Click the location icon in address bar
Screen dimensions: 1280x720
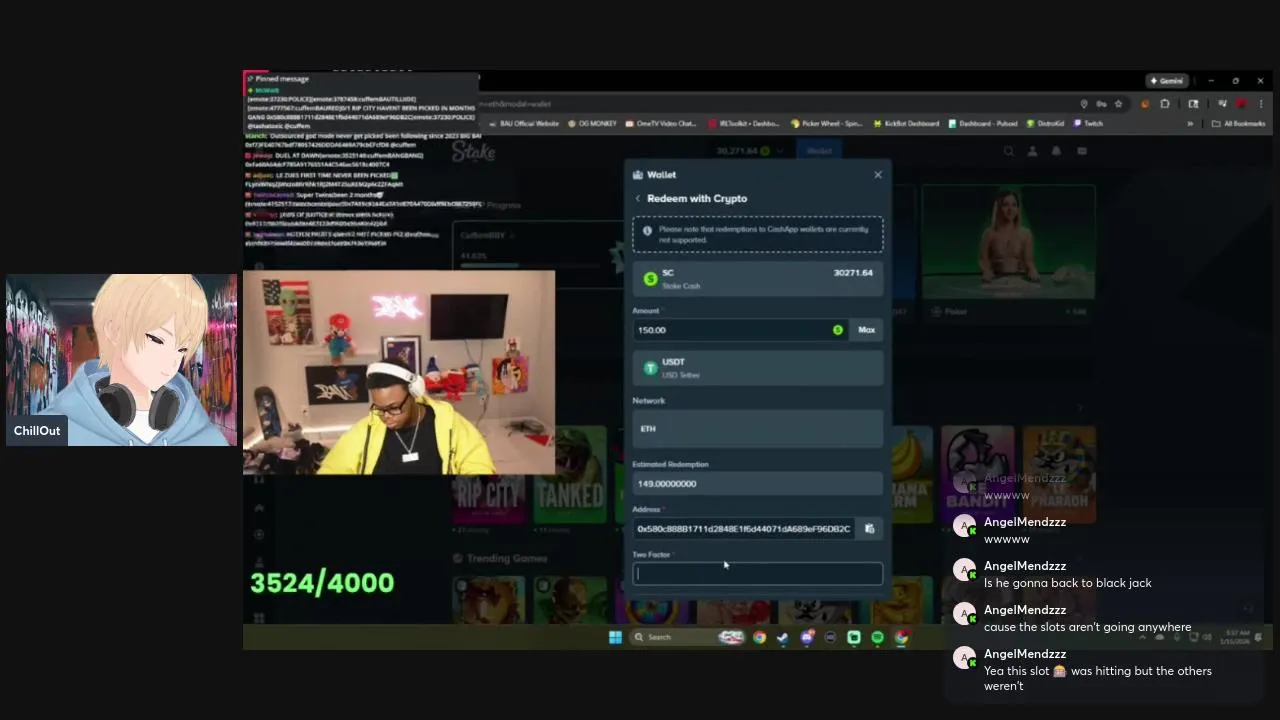(x=1084, y=104)
